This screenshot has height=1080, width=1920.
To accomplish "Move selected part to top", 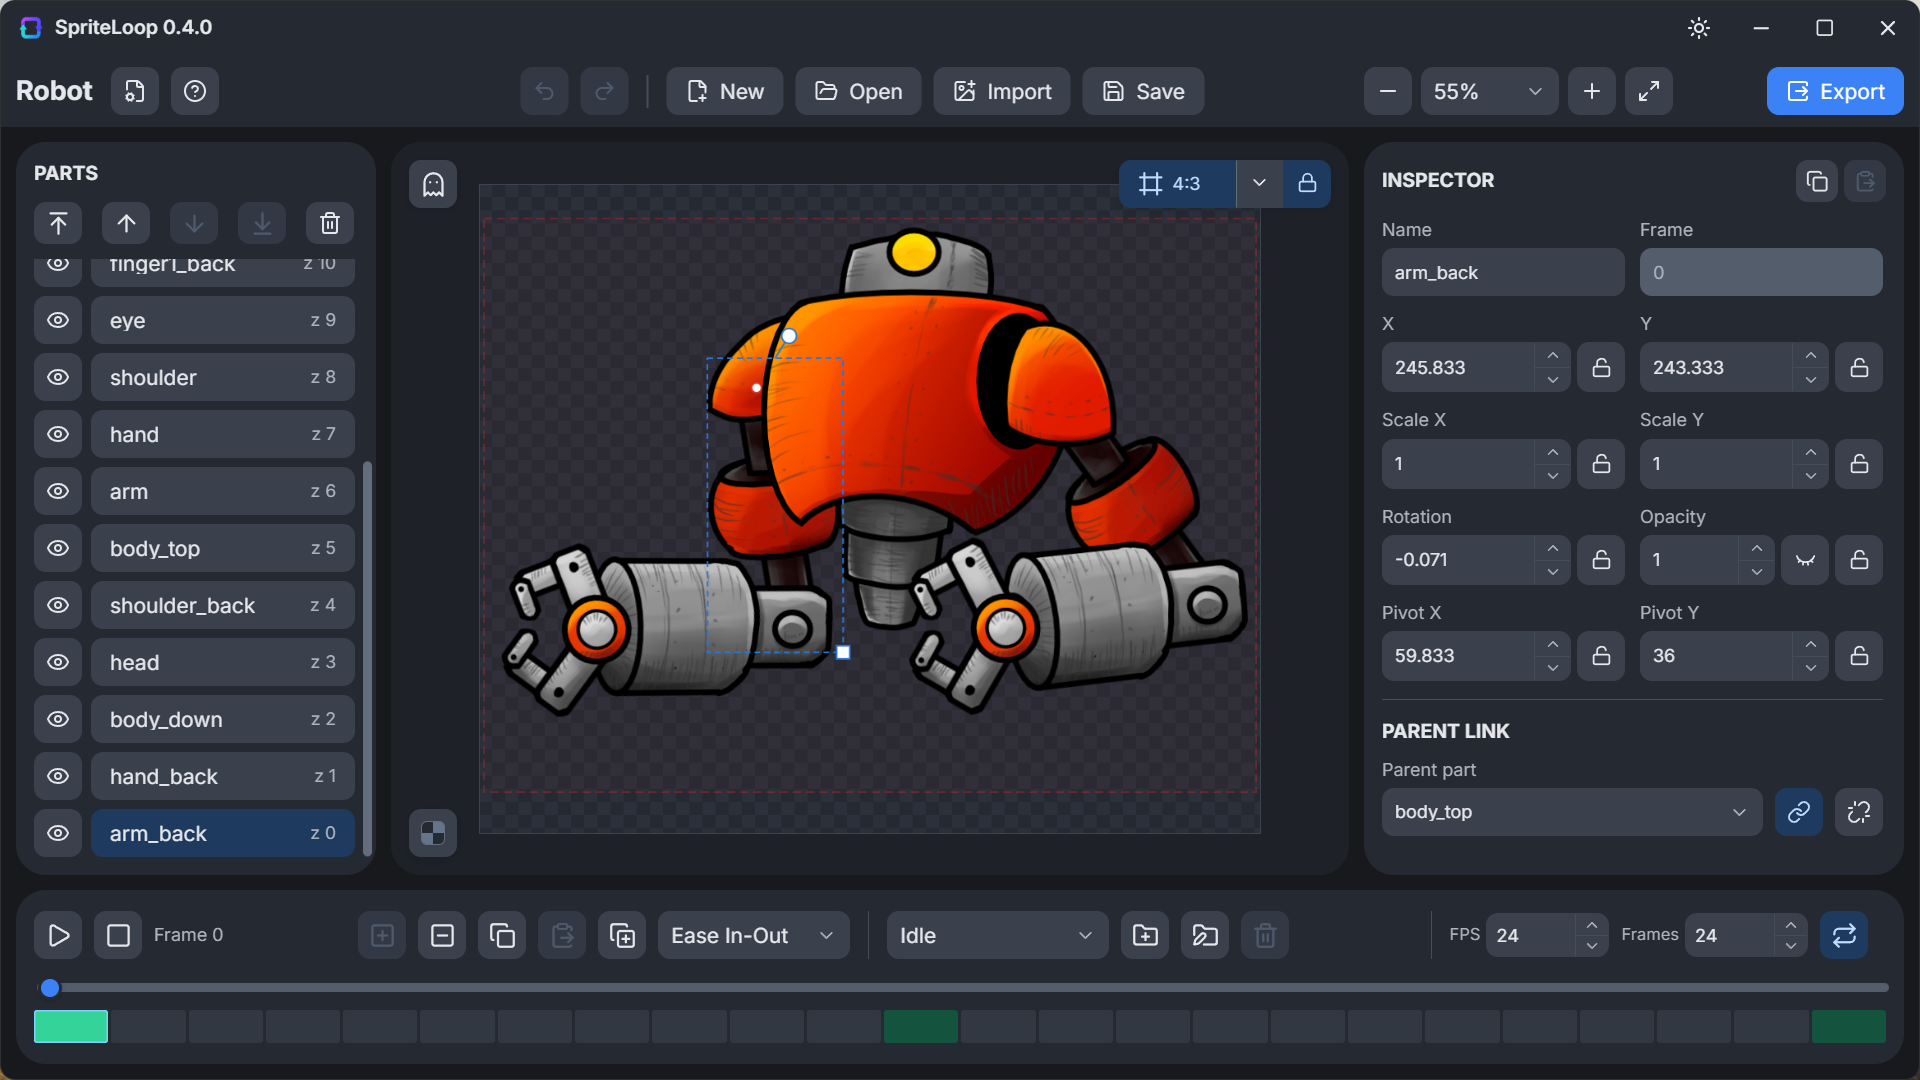I will click(58, 223).
